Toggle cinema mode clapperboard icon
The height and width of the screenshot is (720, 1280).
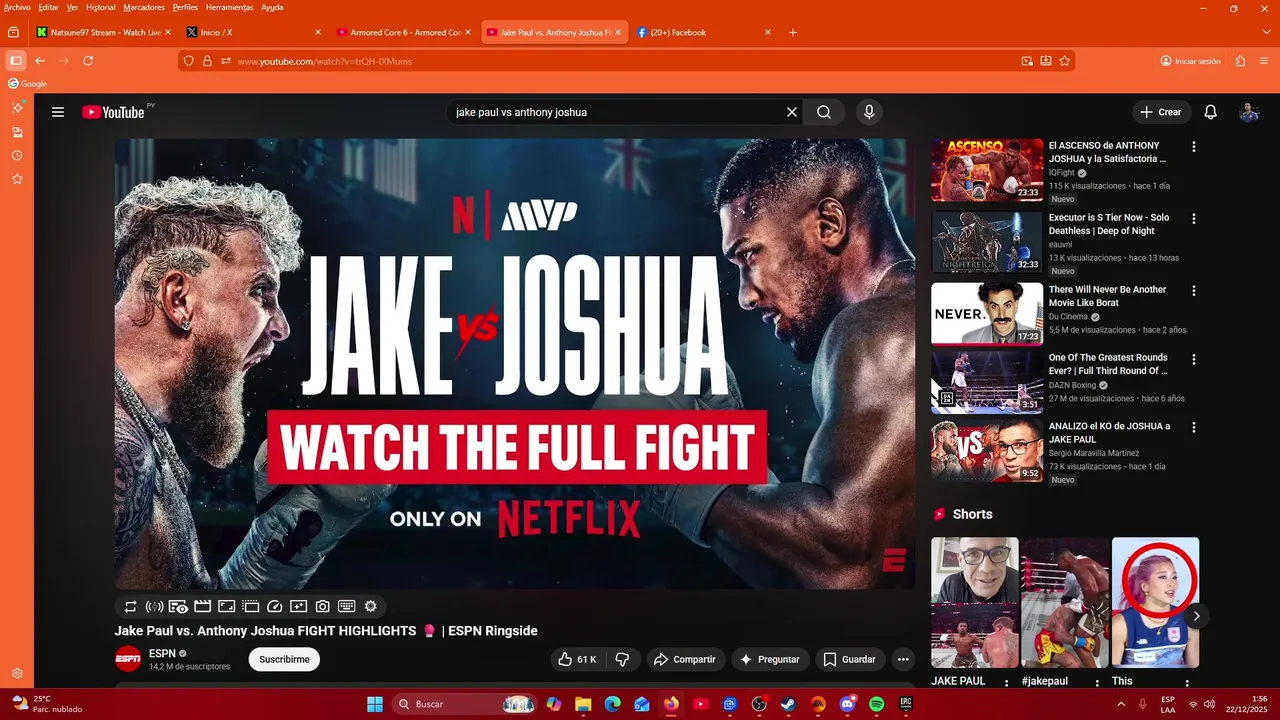tap(202, 606)
